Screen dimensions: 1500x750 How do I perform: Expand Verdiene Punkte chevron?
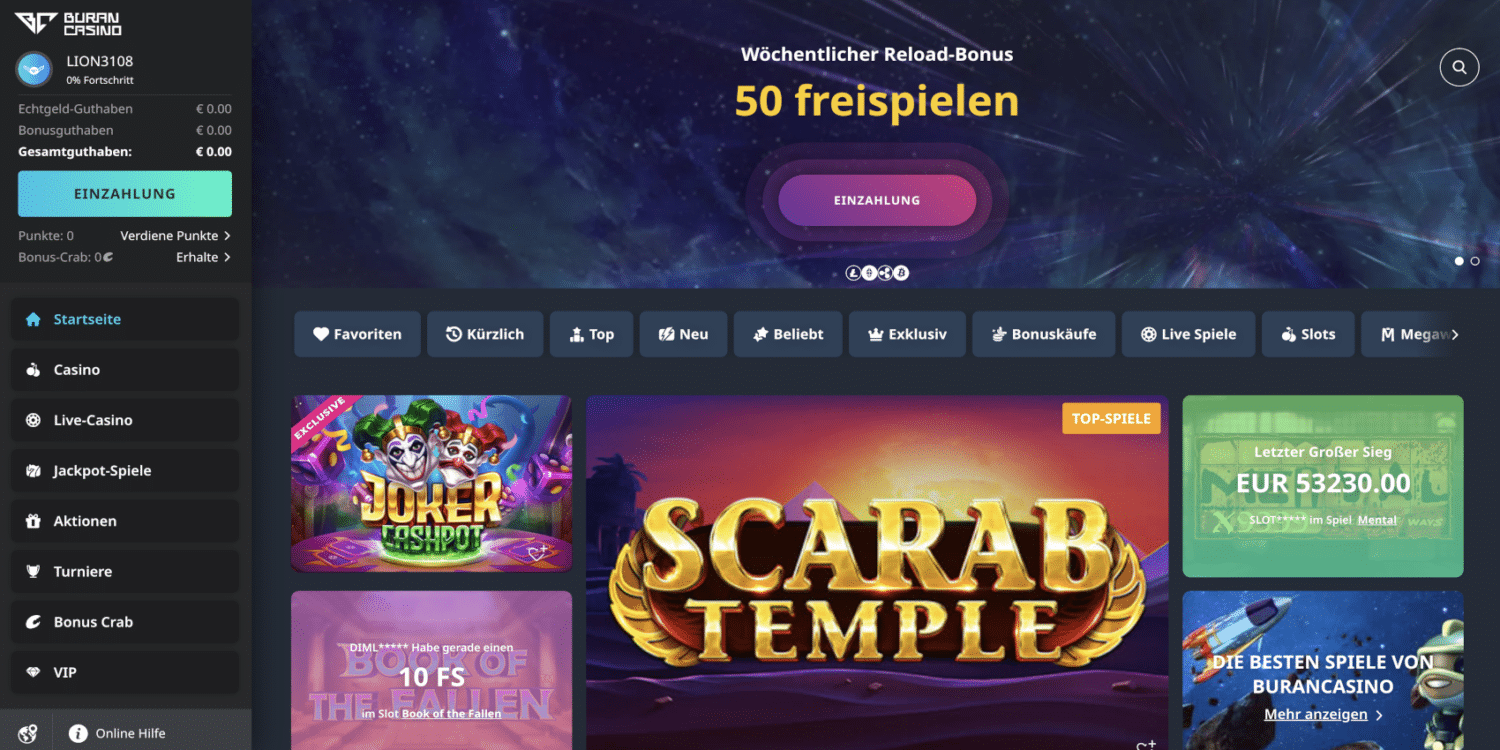point(227,236)
